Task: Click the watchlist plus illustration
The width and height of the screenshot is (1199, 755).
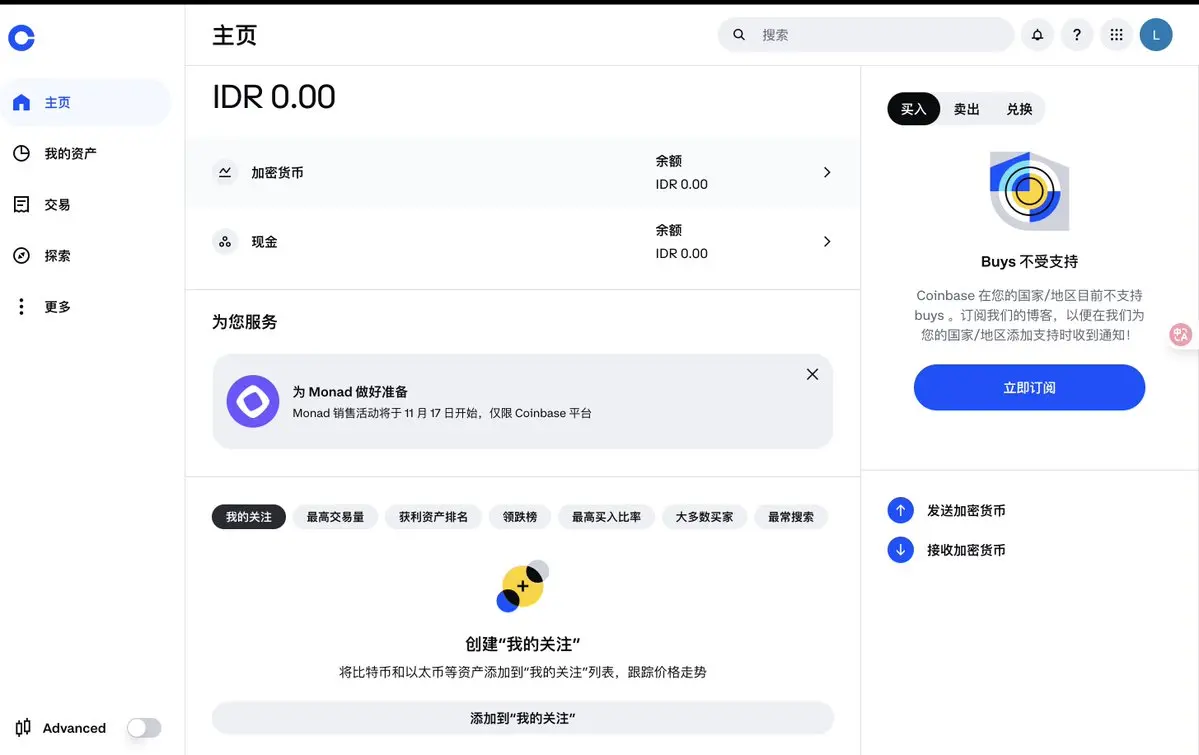Action: point(523,586)
